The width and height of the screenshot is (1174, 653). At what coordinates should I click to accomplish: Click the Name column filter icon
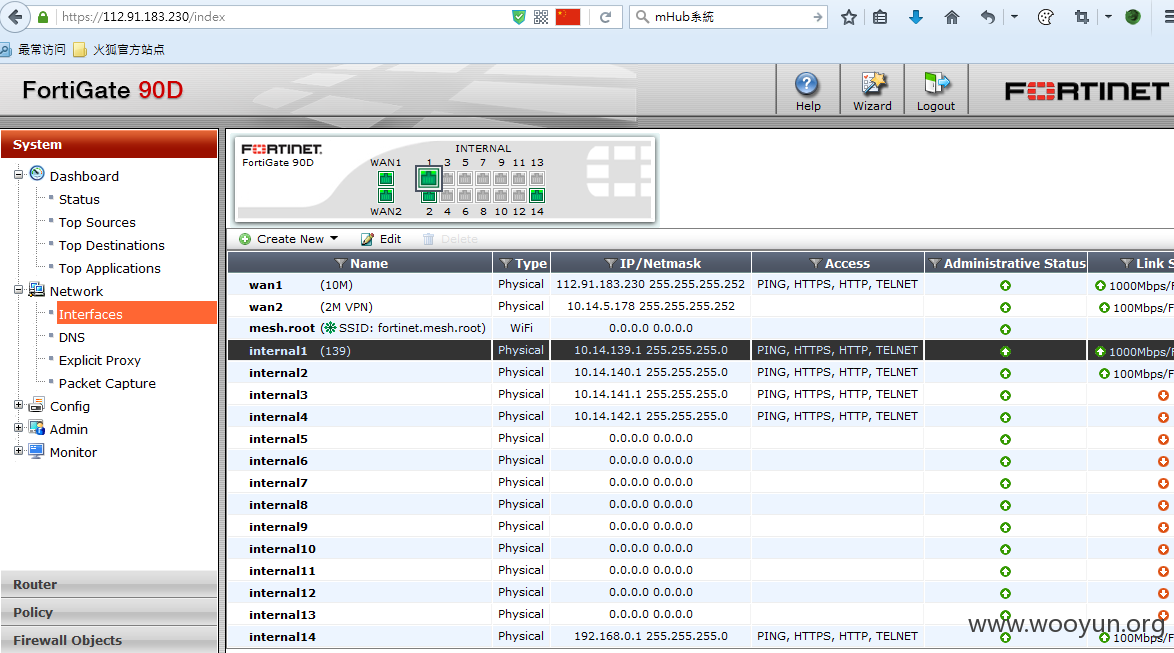click(341, 264)
